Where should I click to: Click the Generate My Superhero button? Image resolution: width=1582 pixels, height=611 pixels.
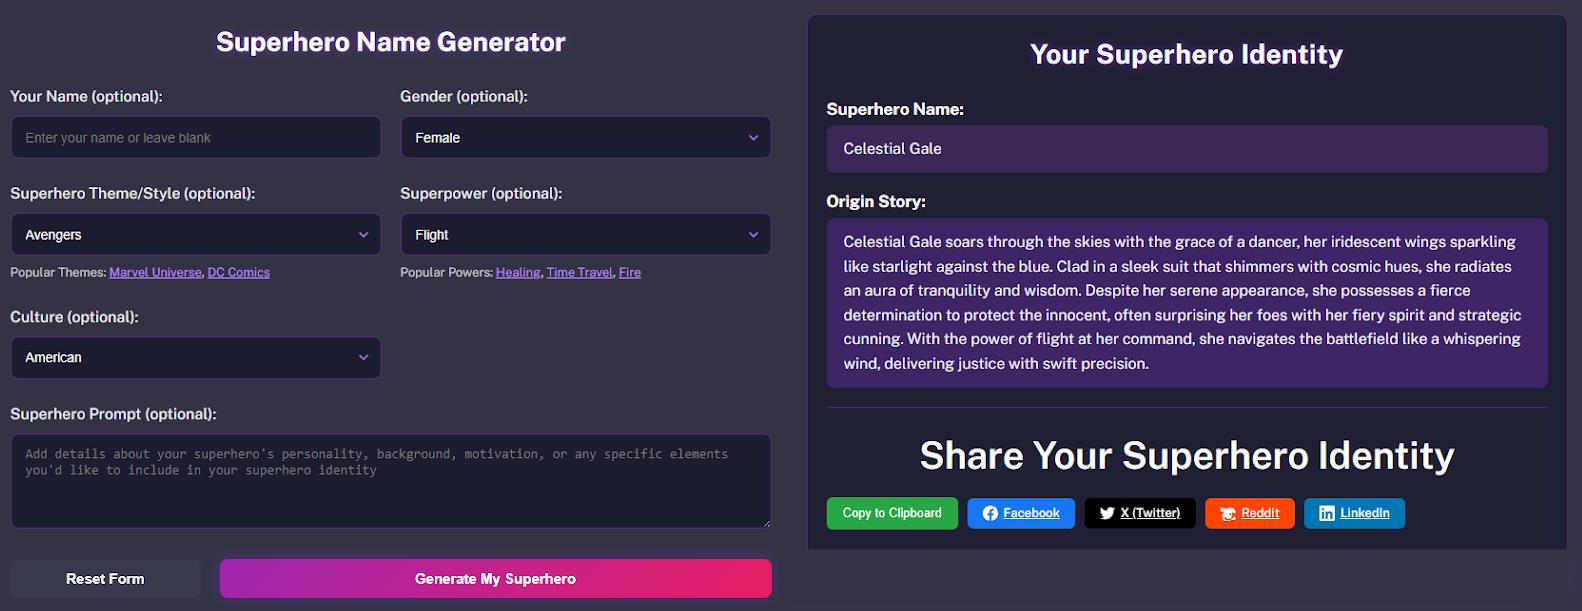coord(496,579)
